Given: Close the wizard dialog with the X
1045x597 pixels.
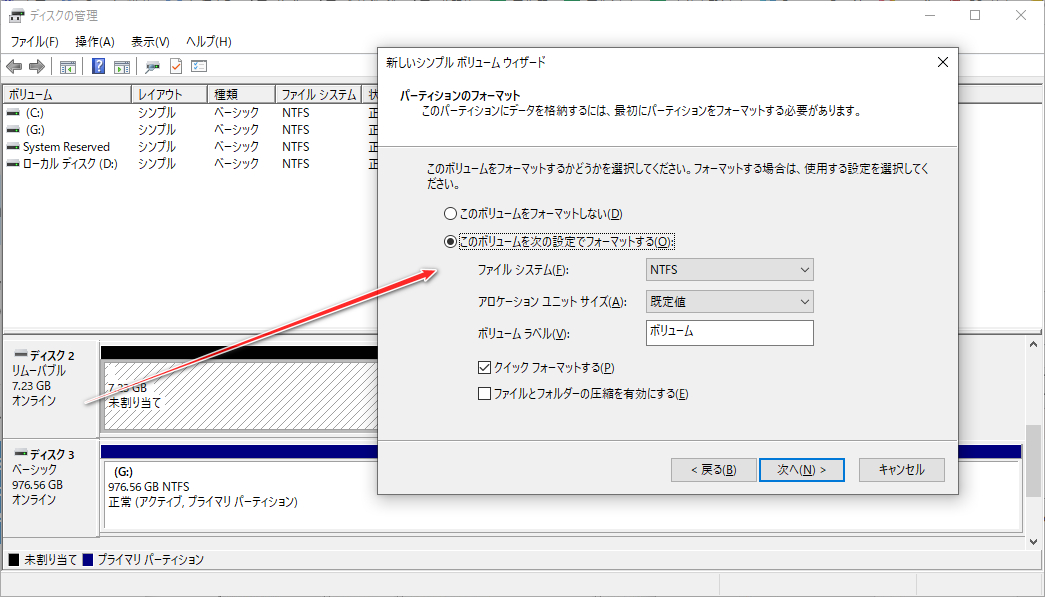Looking at the screenshot, I should [942, 62].
